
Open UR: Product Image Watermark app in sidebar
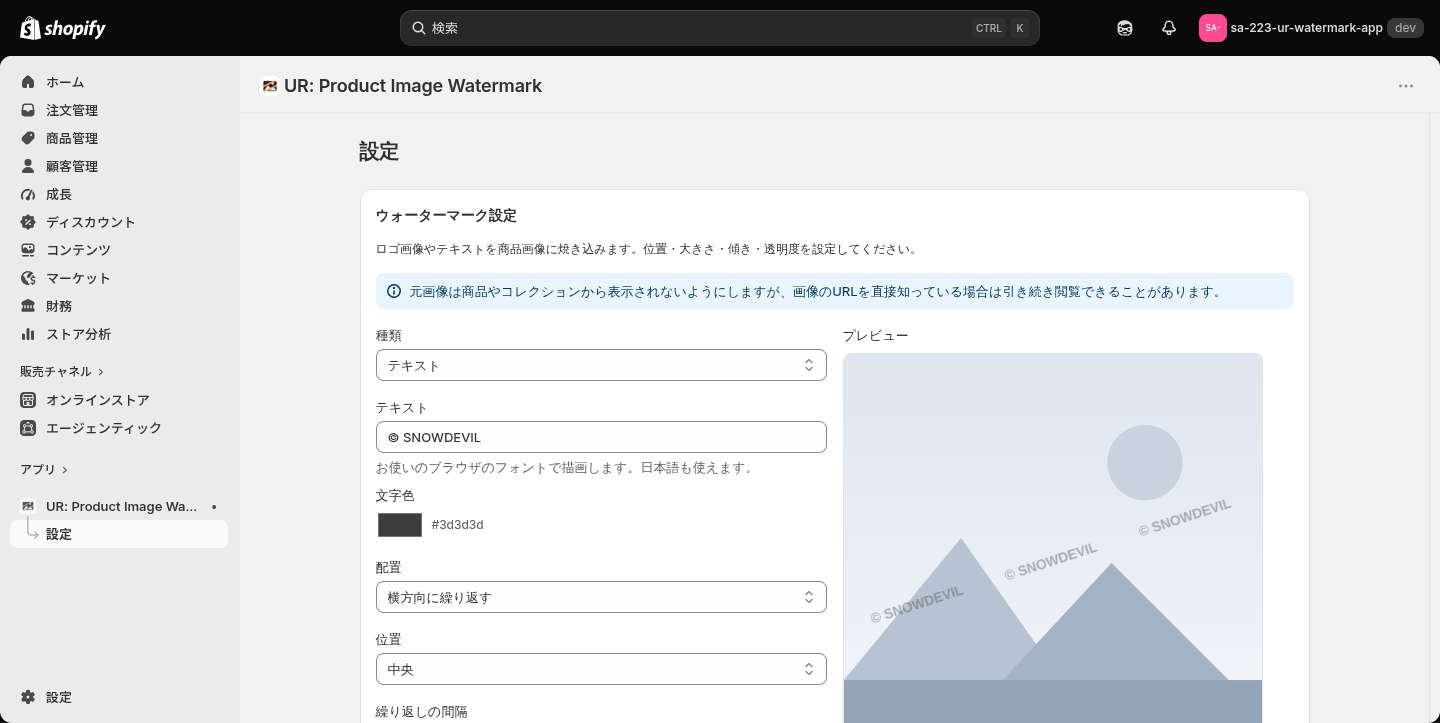(x=121, y=506)
